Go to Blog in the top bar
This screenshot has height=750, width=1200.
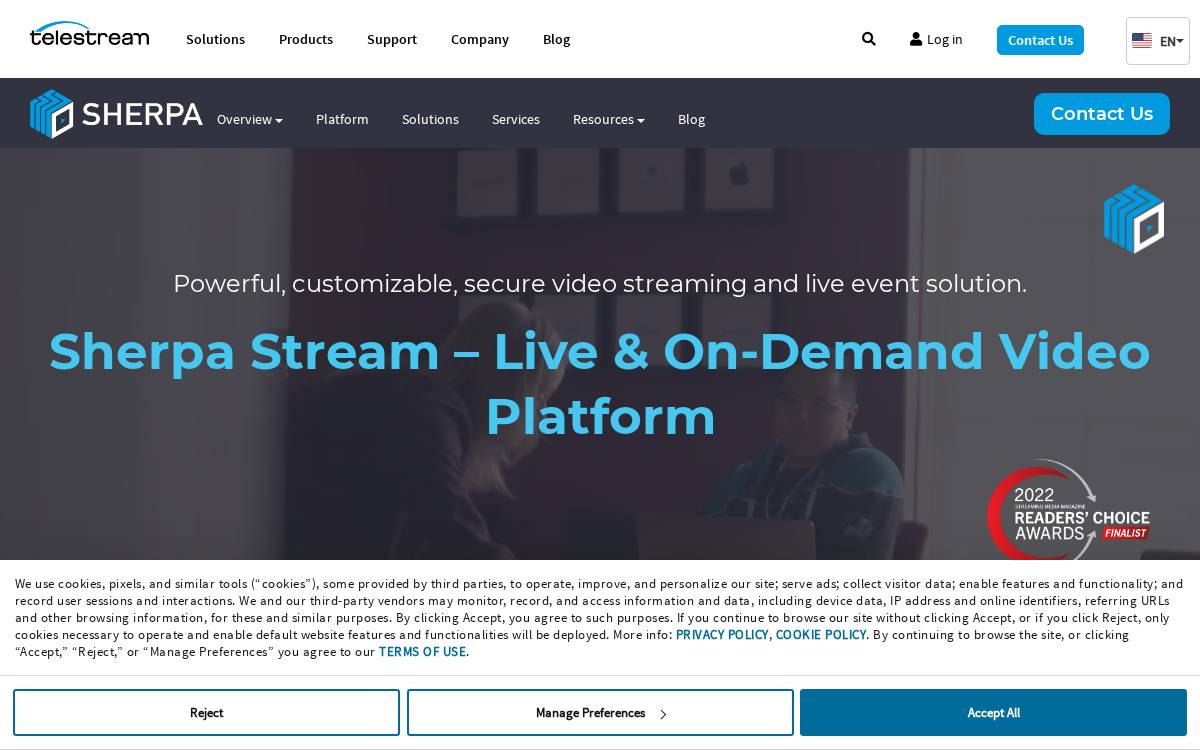[x=557, y=39]
